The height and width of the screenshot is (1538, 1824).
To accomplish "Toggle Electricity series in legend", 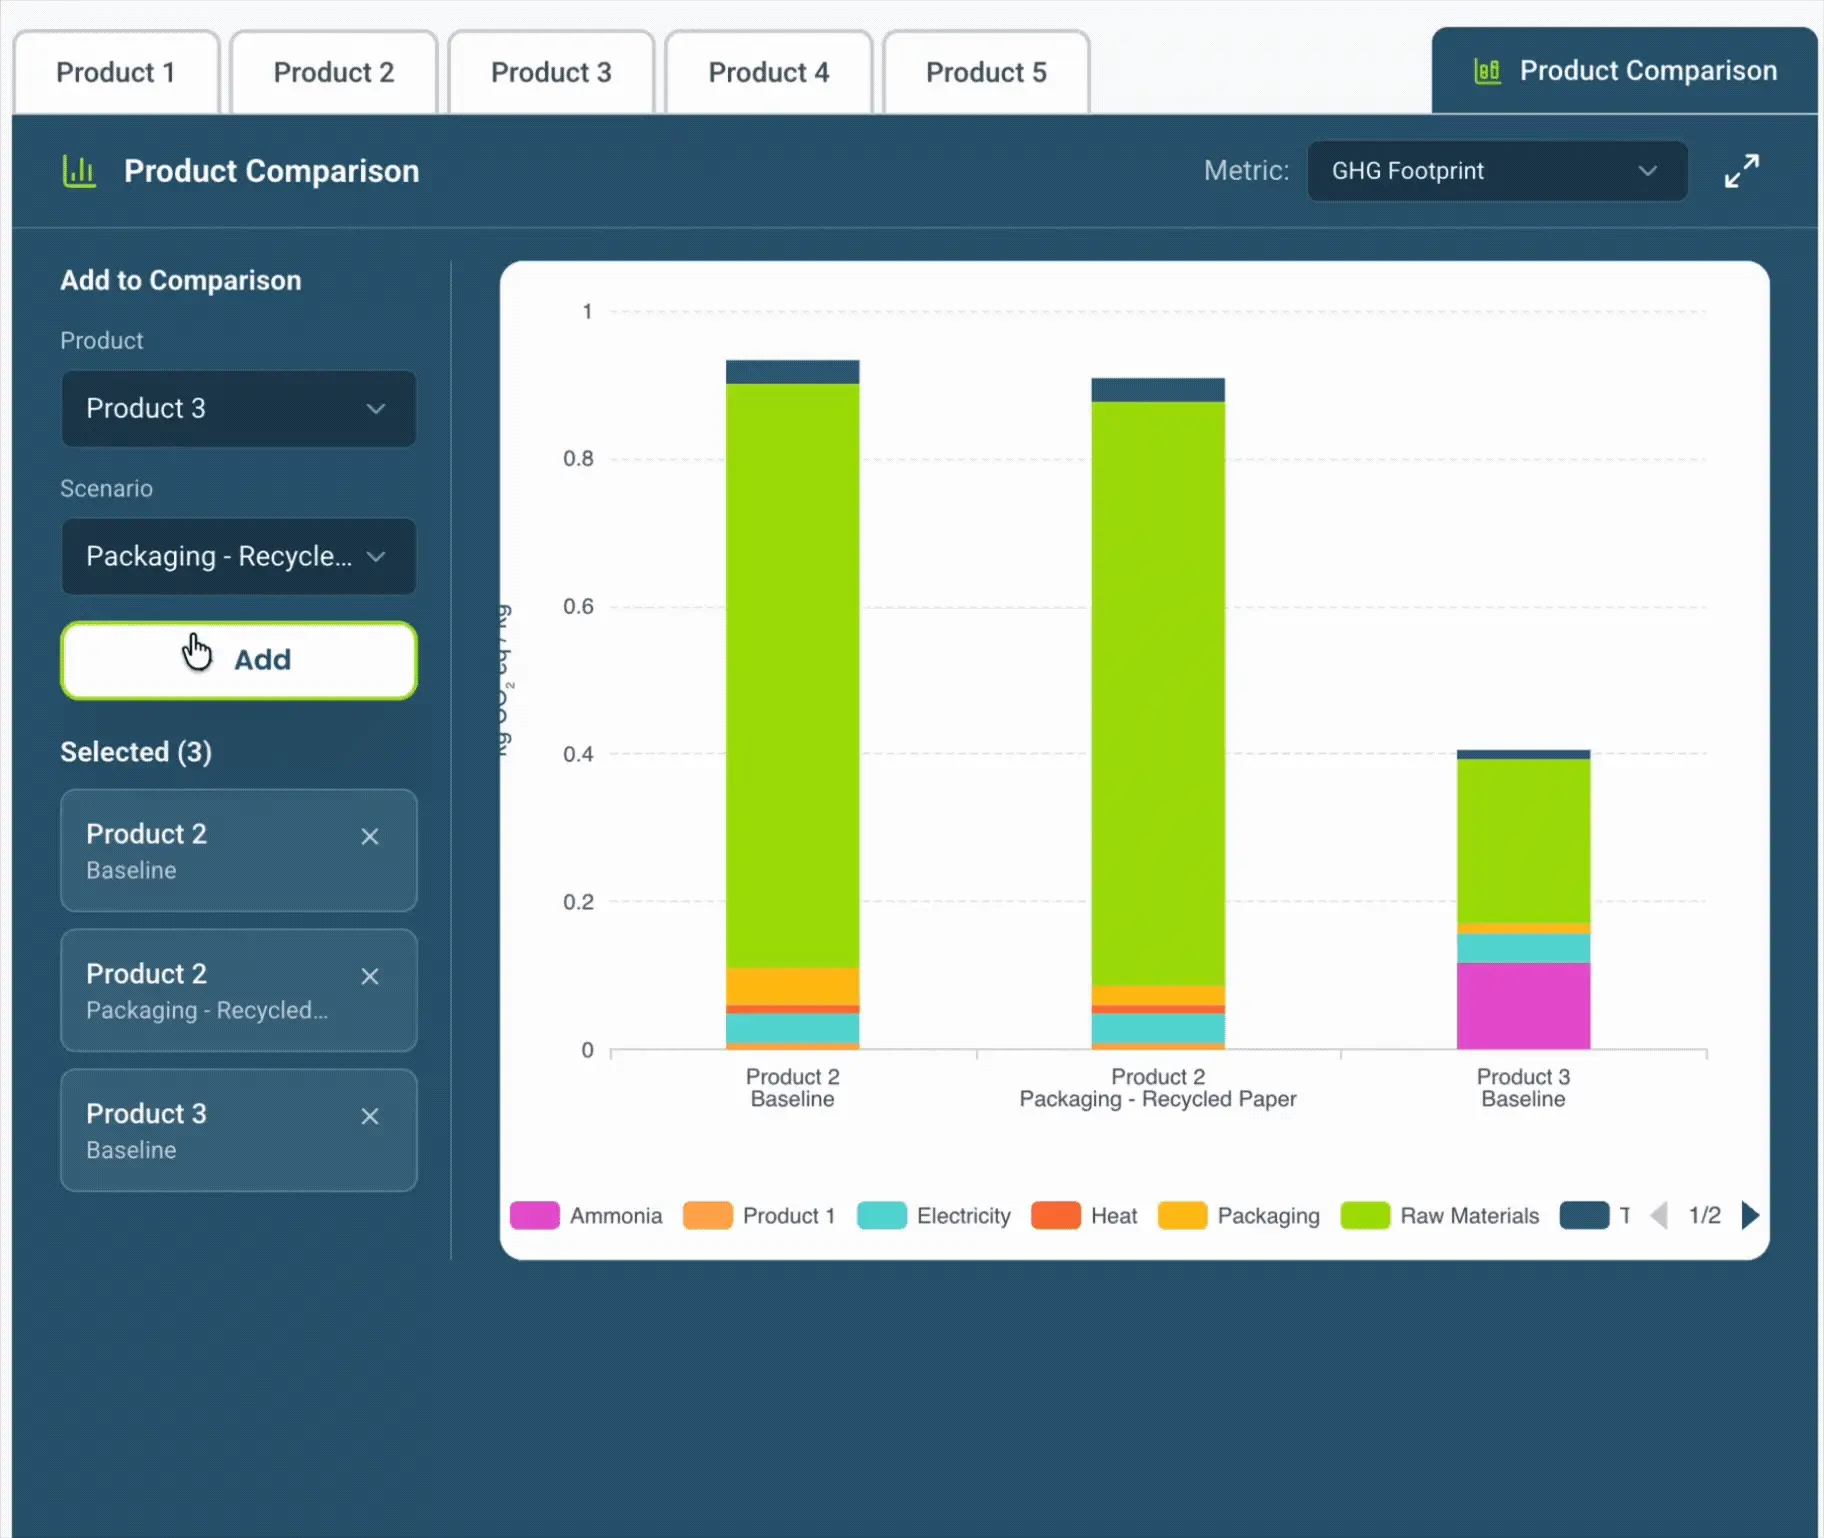I will pyautogui.click(x=934, y=1215).
